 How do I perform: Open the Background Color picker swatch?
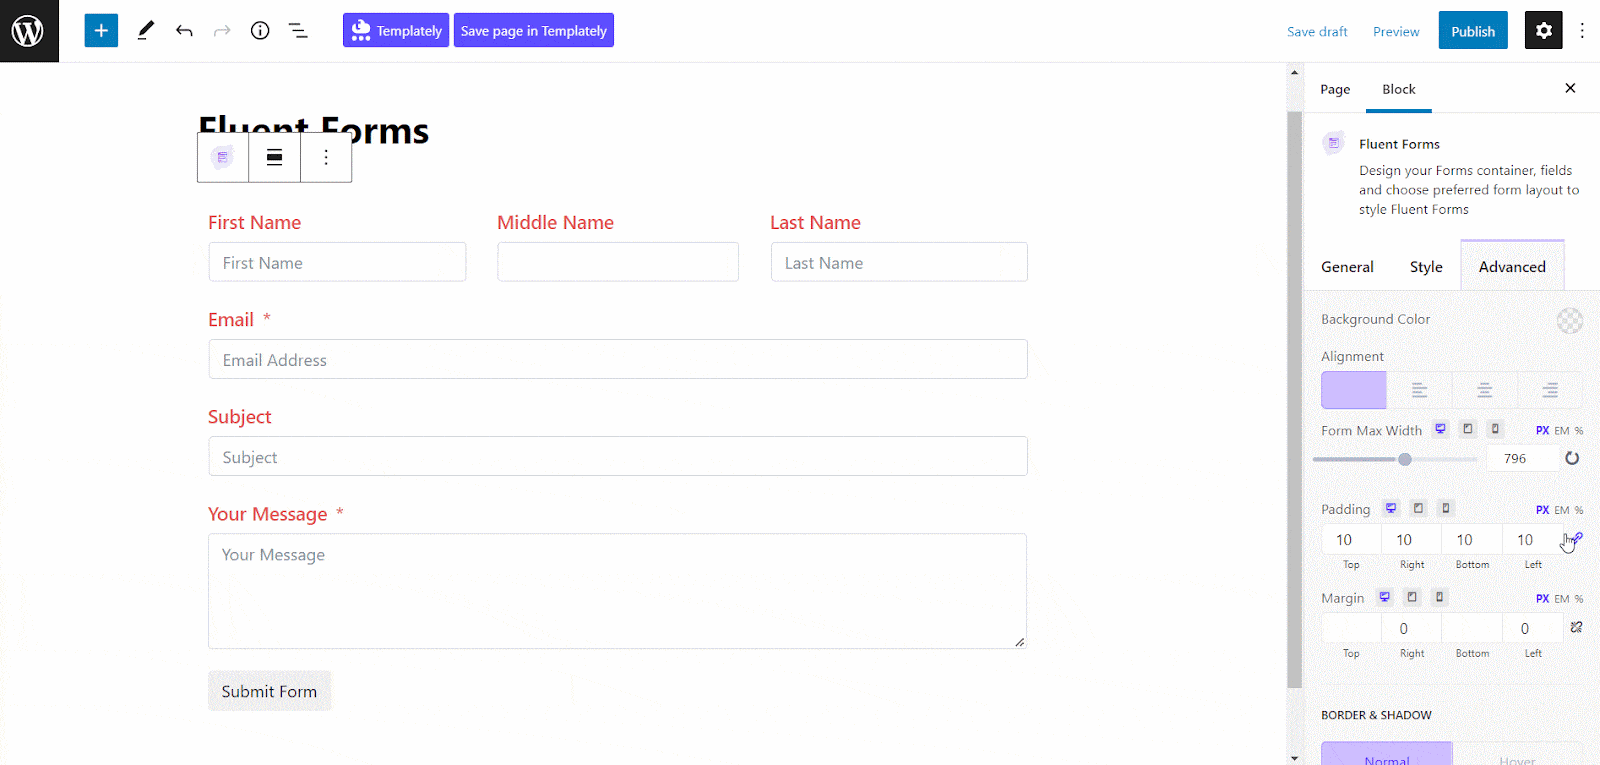click(x=1570, y=320)
